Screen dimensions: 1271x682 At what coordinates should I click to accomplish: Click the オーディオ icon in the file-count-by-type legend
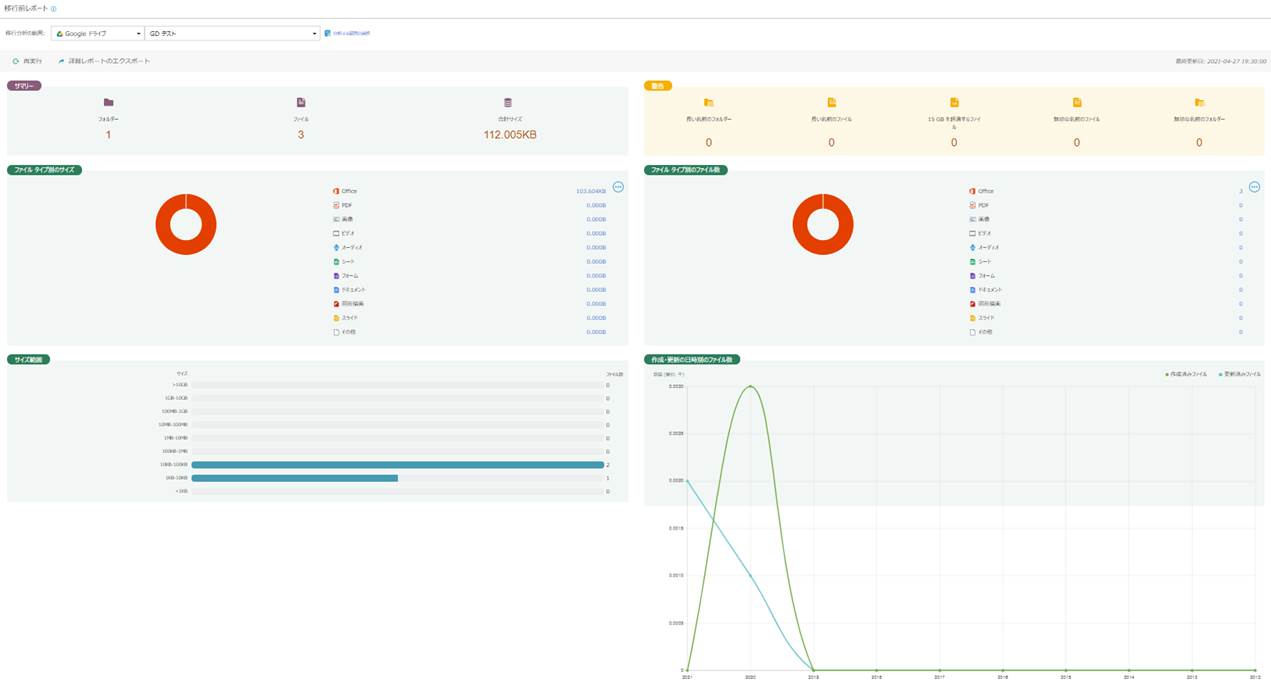(x=972, y=247)
